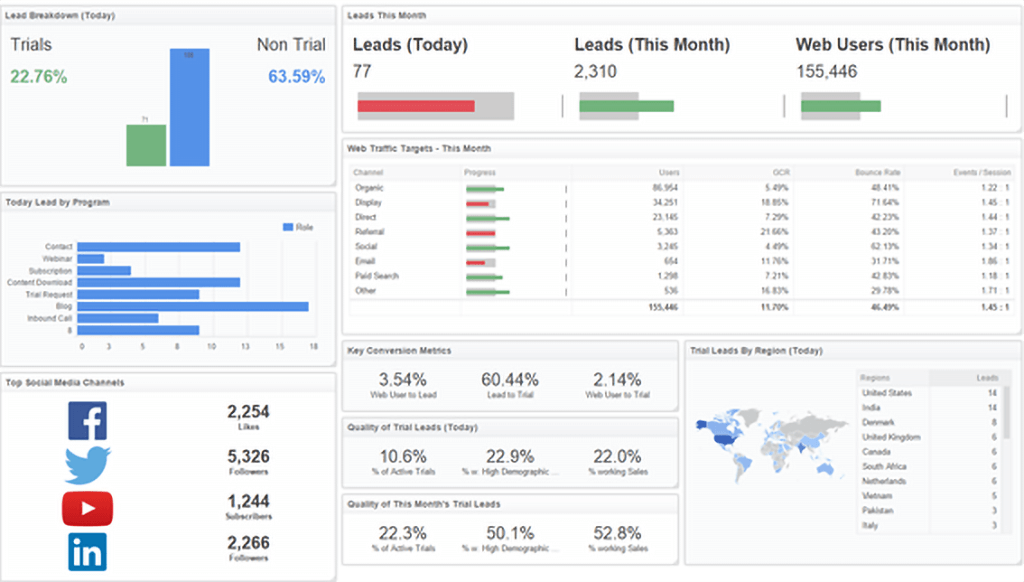Select the blue Non Trial bar
The width and height of the screenshot is (1024, 582).
click(189, 107)
